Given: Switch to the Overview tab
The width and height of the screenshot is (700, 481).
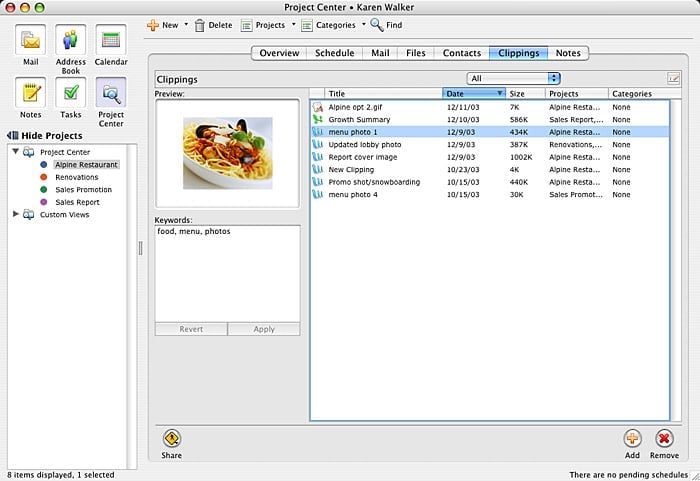Looking at the screenshot, I should [279, 53].
